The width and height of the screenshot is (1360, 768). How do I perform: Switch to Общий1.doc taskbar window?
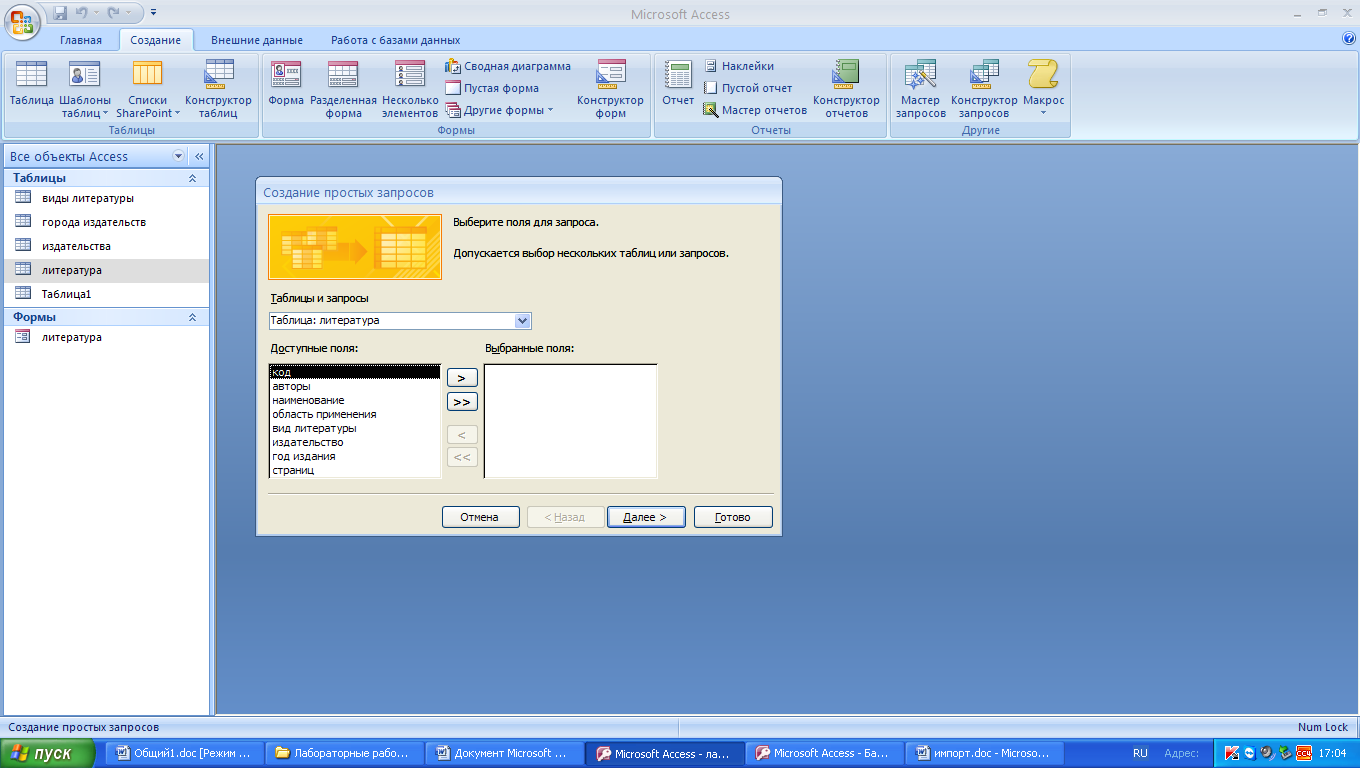[x=186, y=754]
